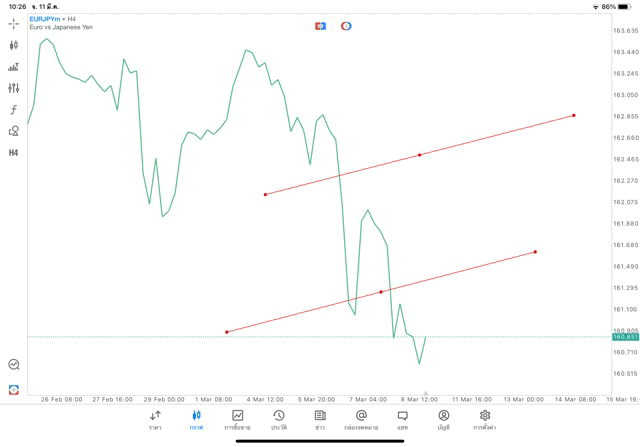Viewport: 640px width, 447px height.
Task: Tap the new order icon in sidebar
Action: (x=14, y=389)
